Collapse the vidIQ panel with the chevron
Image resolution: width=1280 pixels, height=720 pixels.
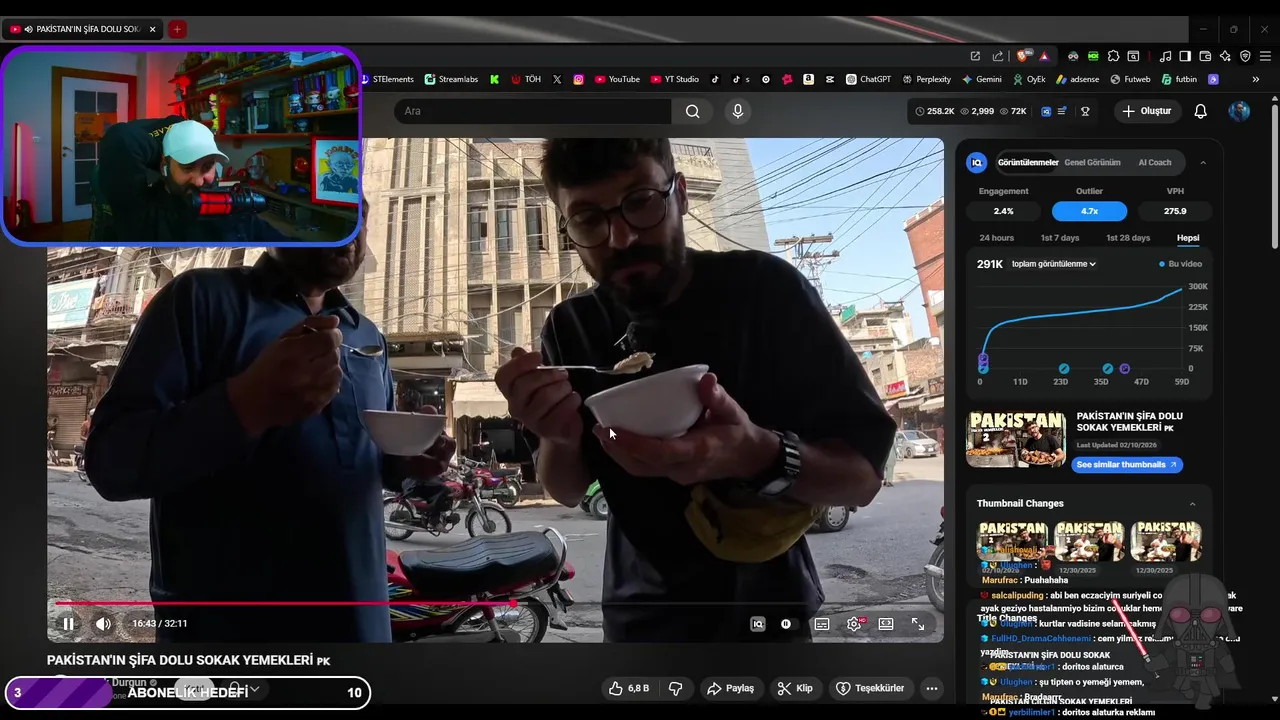(x=1203, y=162)
